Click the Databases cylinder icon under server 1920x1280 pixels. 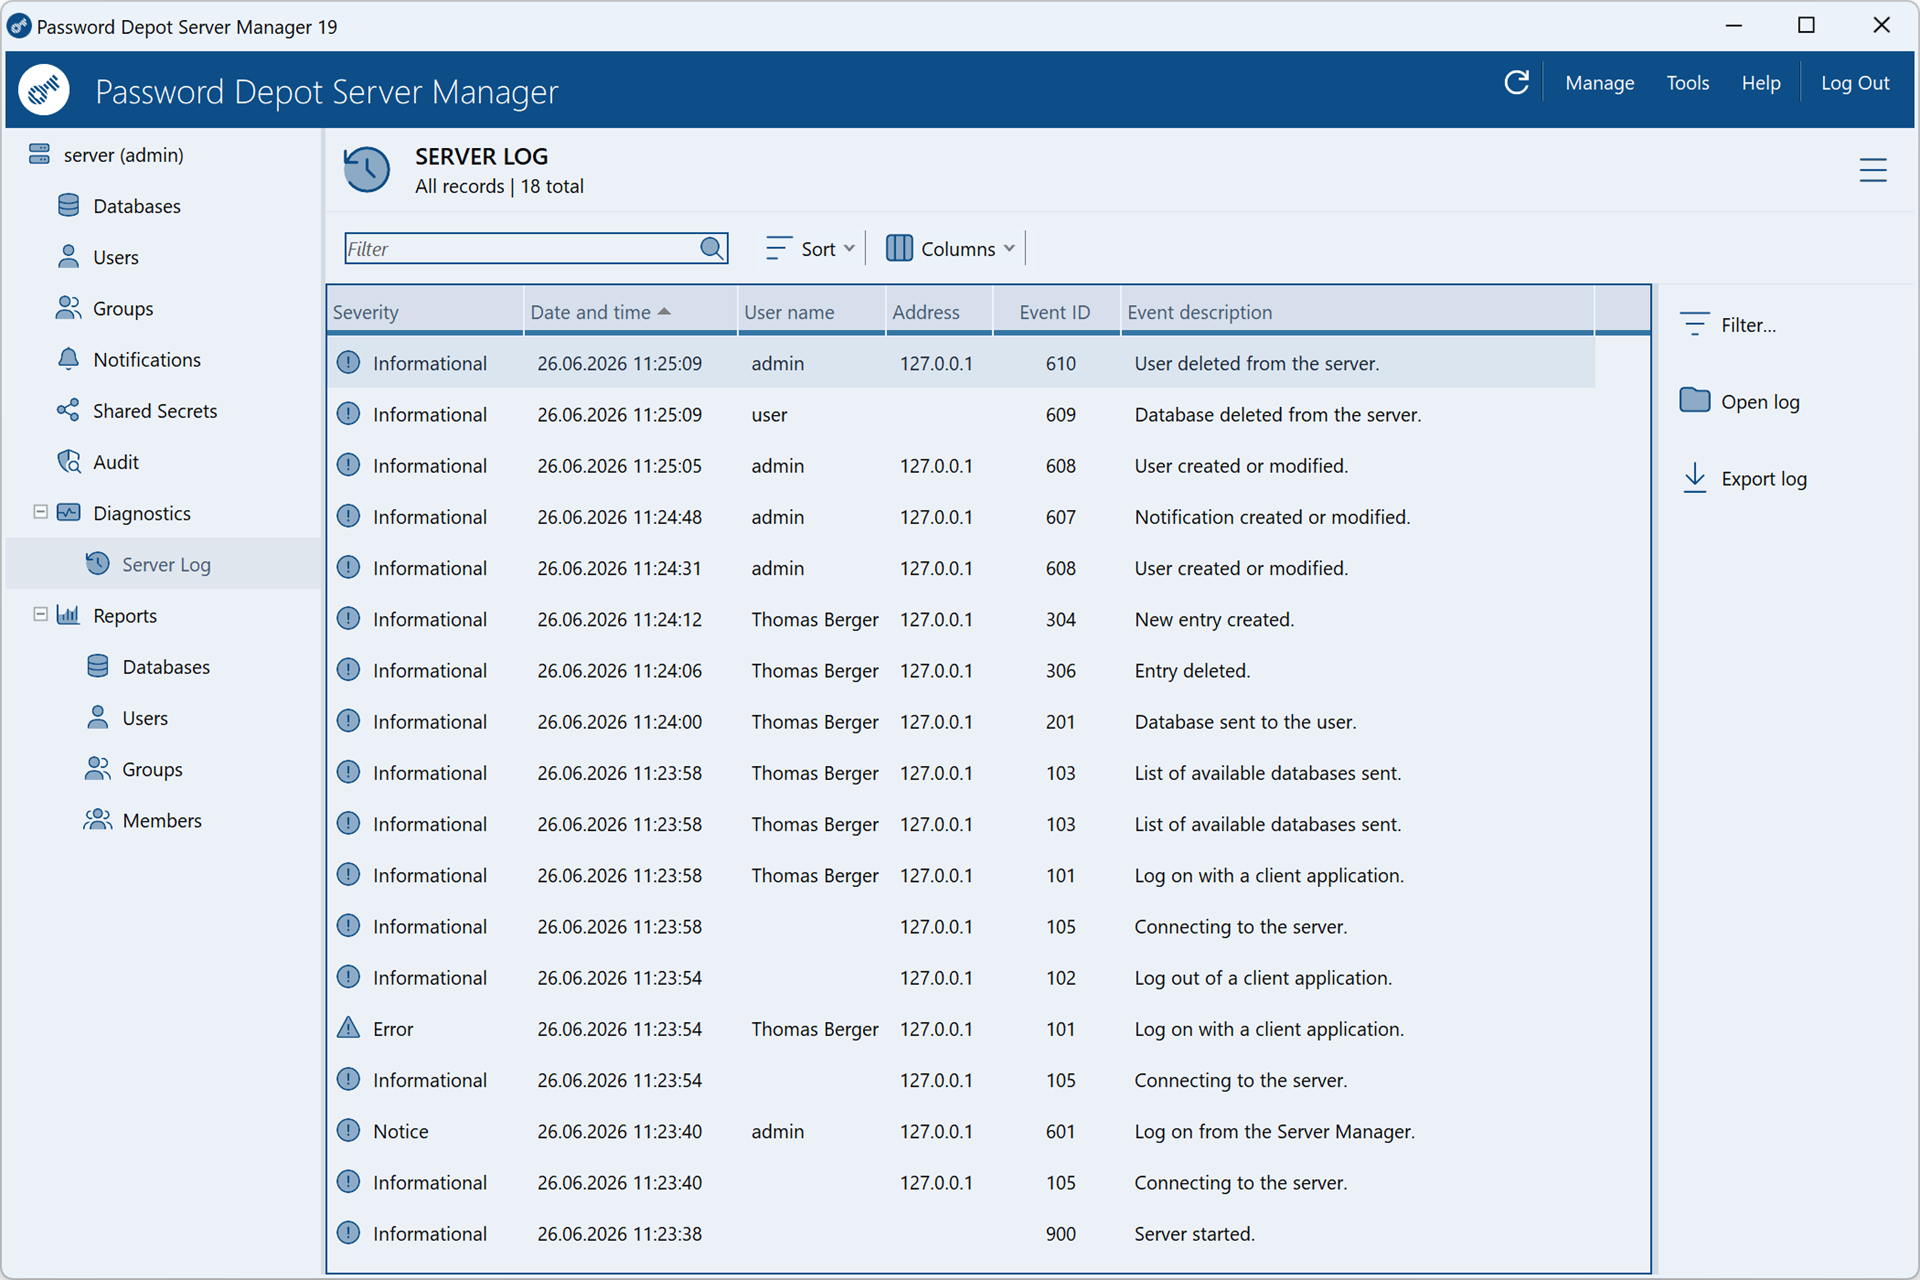[x=68, y=205]
